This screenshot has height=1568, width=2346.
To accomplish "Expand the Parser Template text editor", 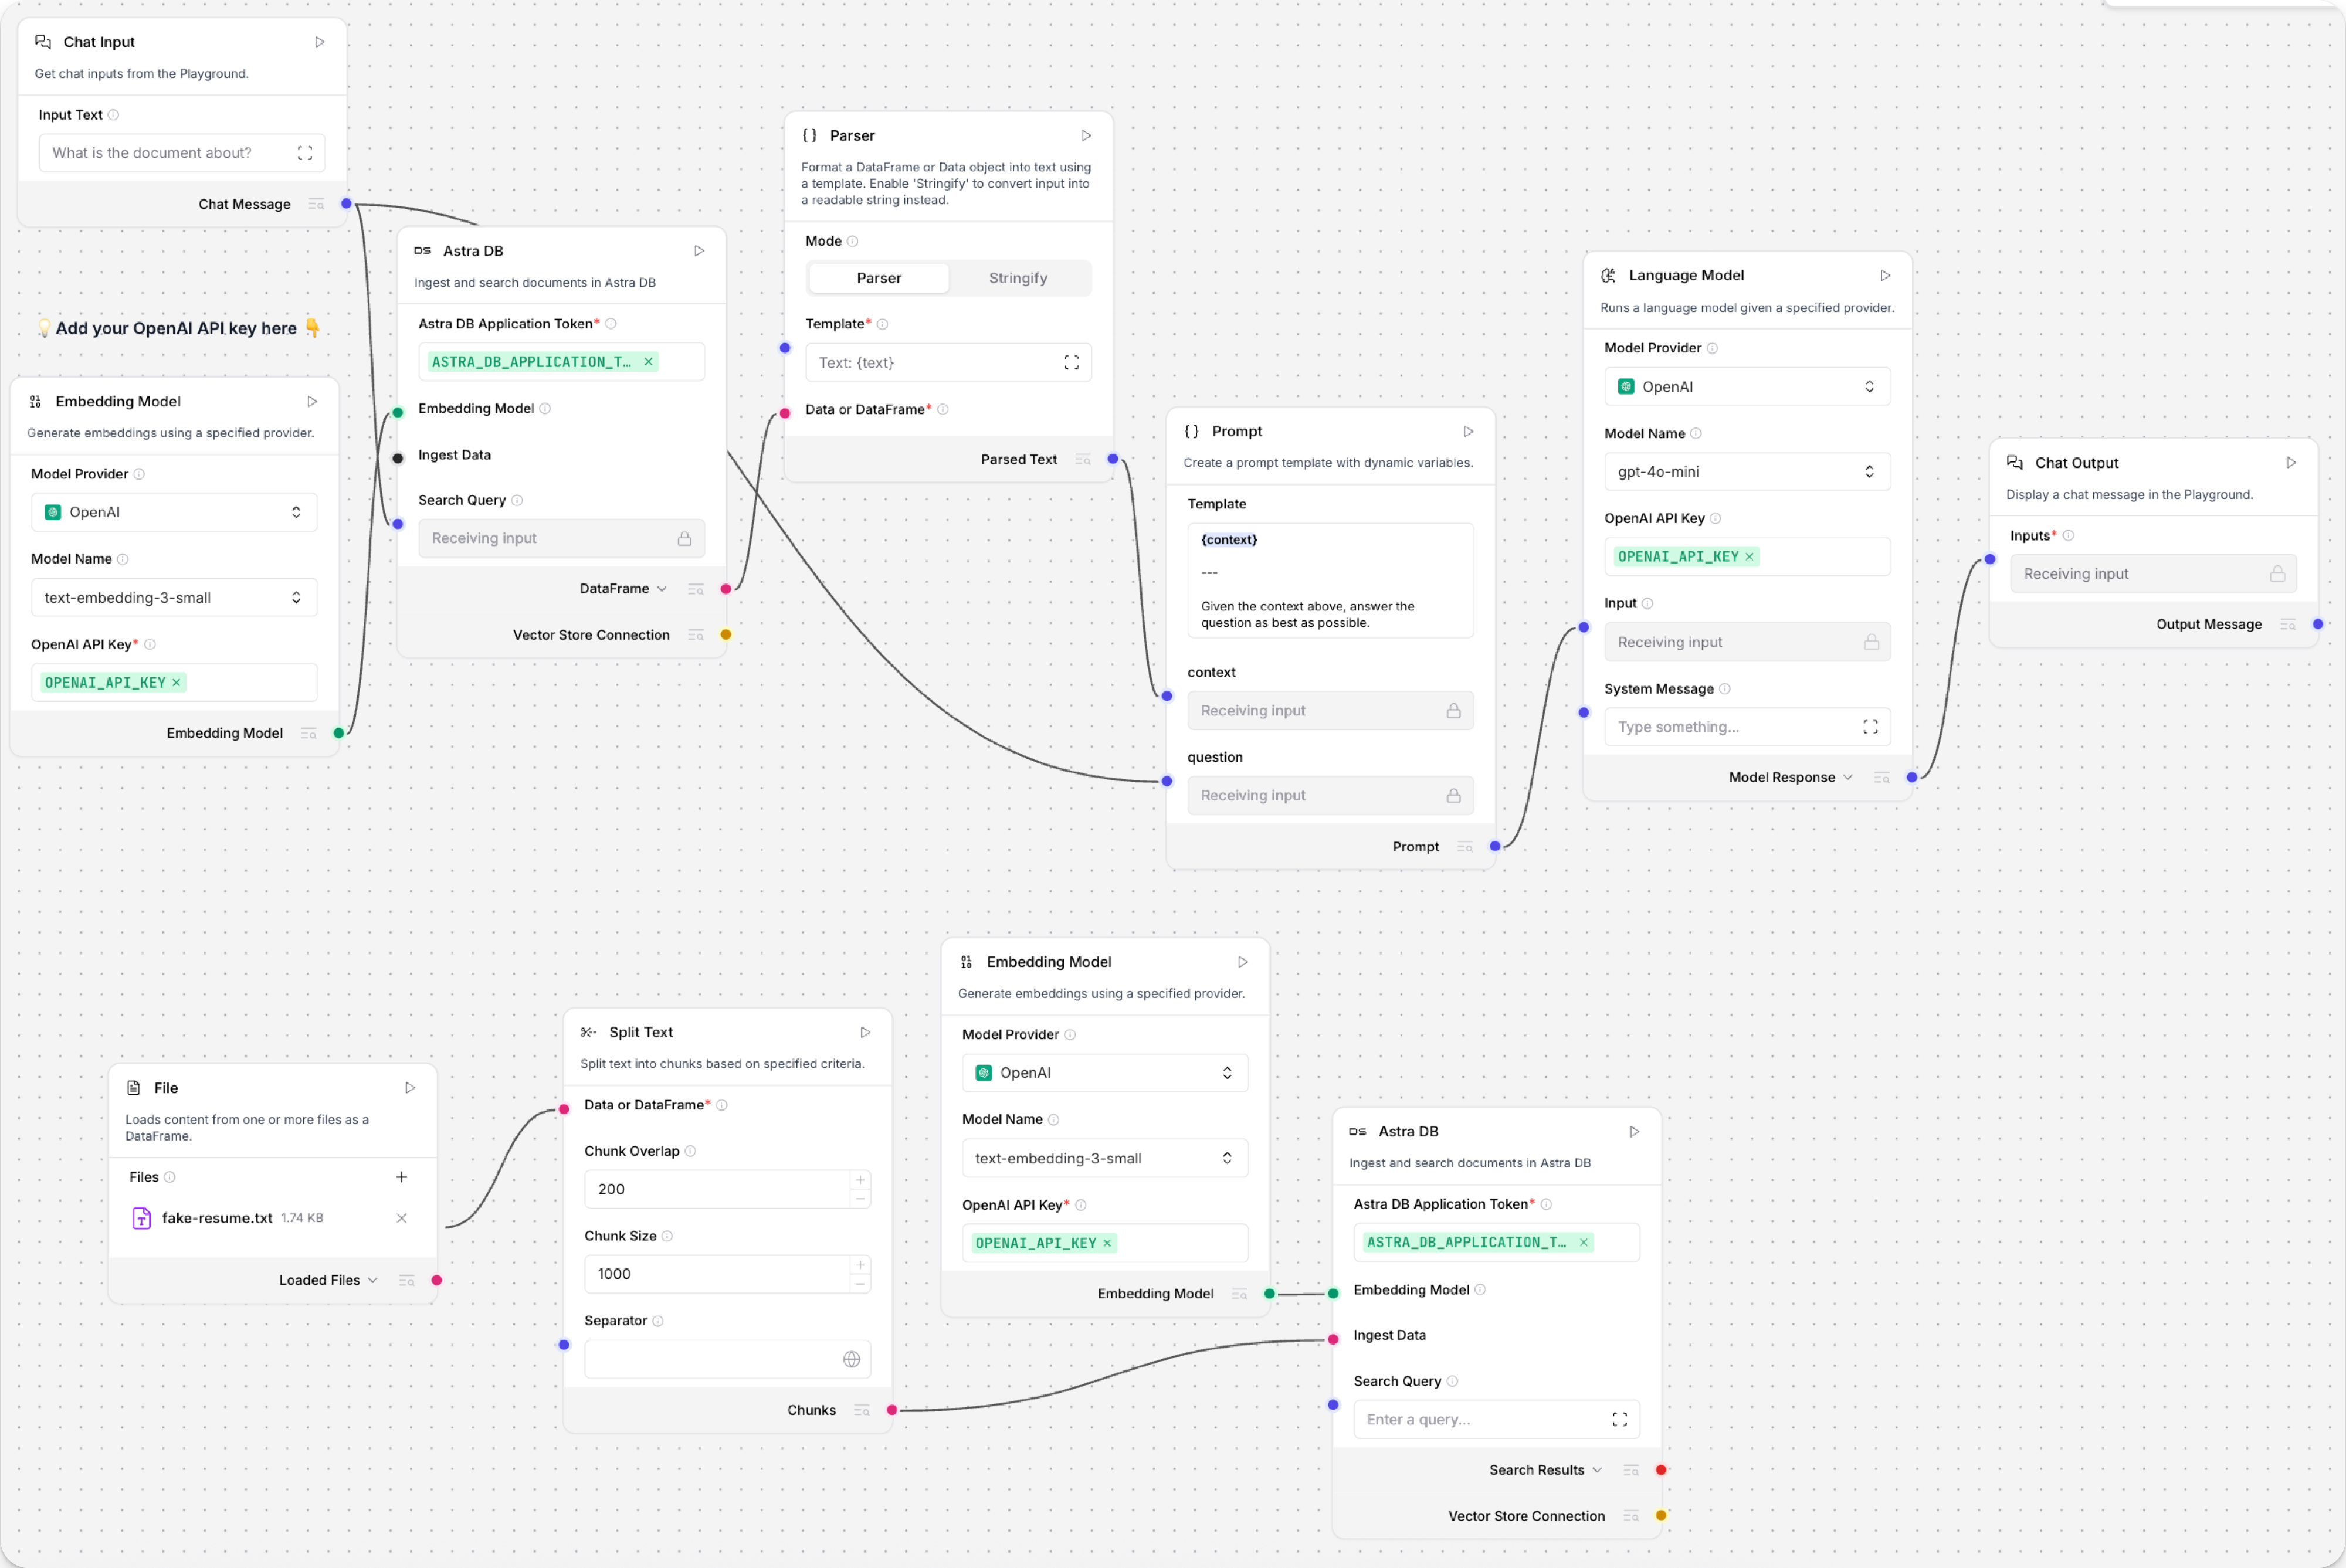I will tap(1071, 362).
